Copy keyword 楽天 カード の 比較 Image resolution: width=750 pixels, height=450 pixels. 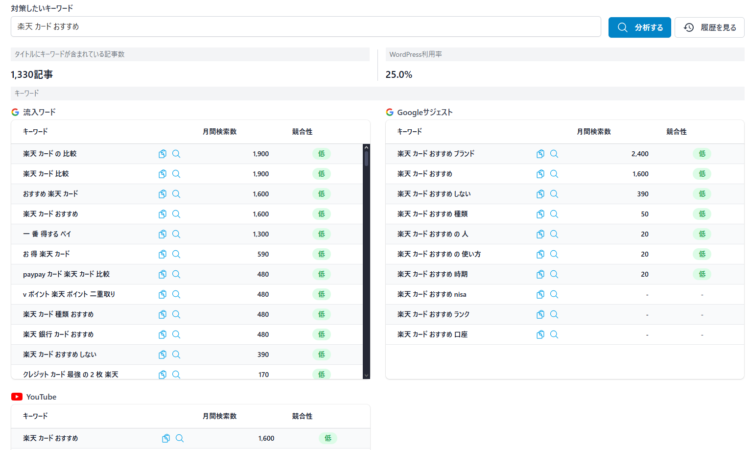[163, 154]
